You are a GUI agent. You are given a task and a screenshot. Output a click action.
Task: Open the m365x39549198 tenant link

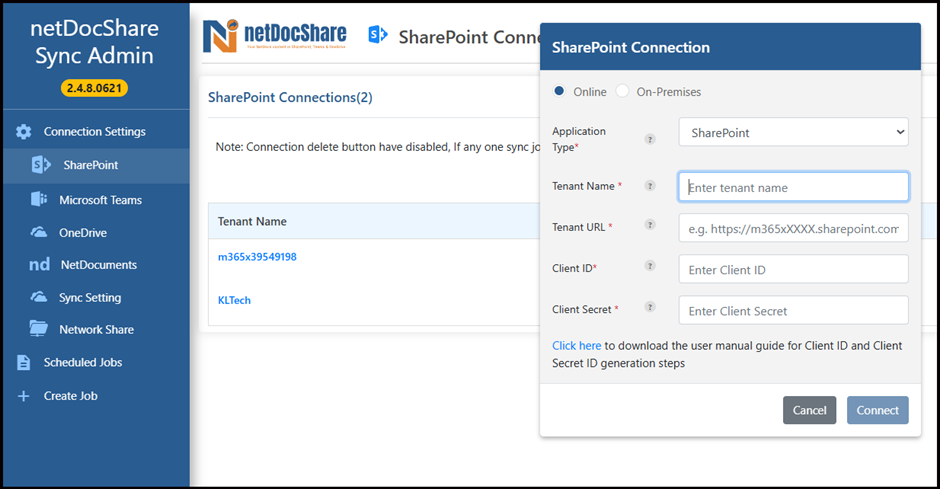(x=257, y=256)
